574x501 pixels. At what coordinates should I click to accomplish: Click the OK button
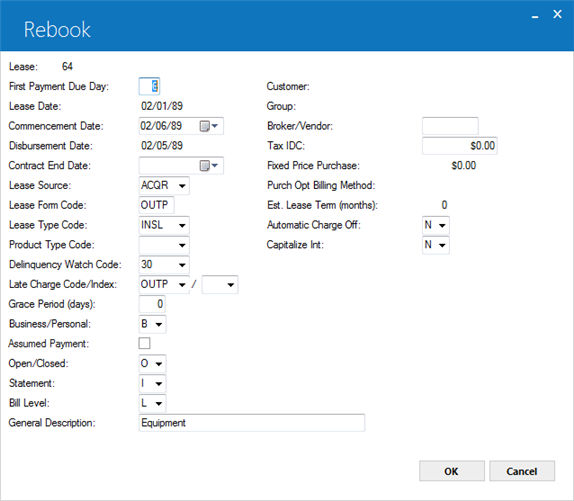pyautogui.click(x=452, y=471)
